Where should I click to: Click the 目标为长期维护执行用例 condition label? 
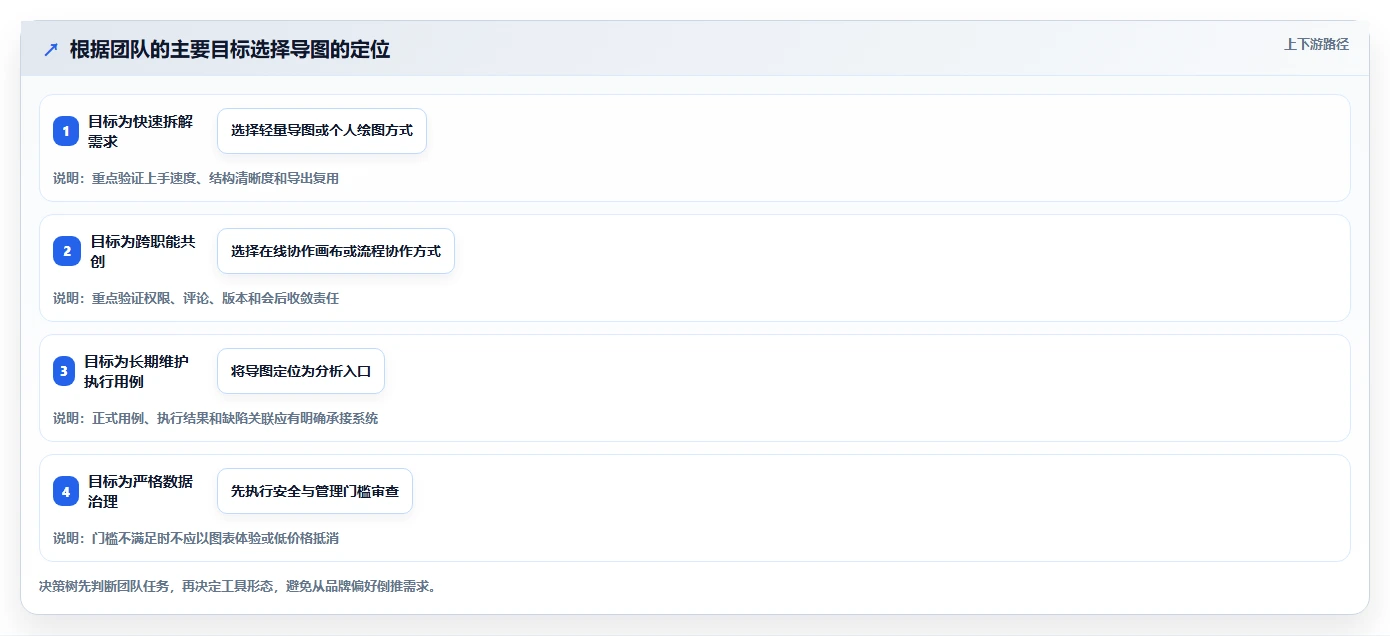(136, 371)
